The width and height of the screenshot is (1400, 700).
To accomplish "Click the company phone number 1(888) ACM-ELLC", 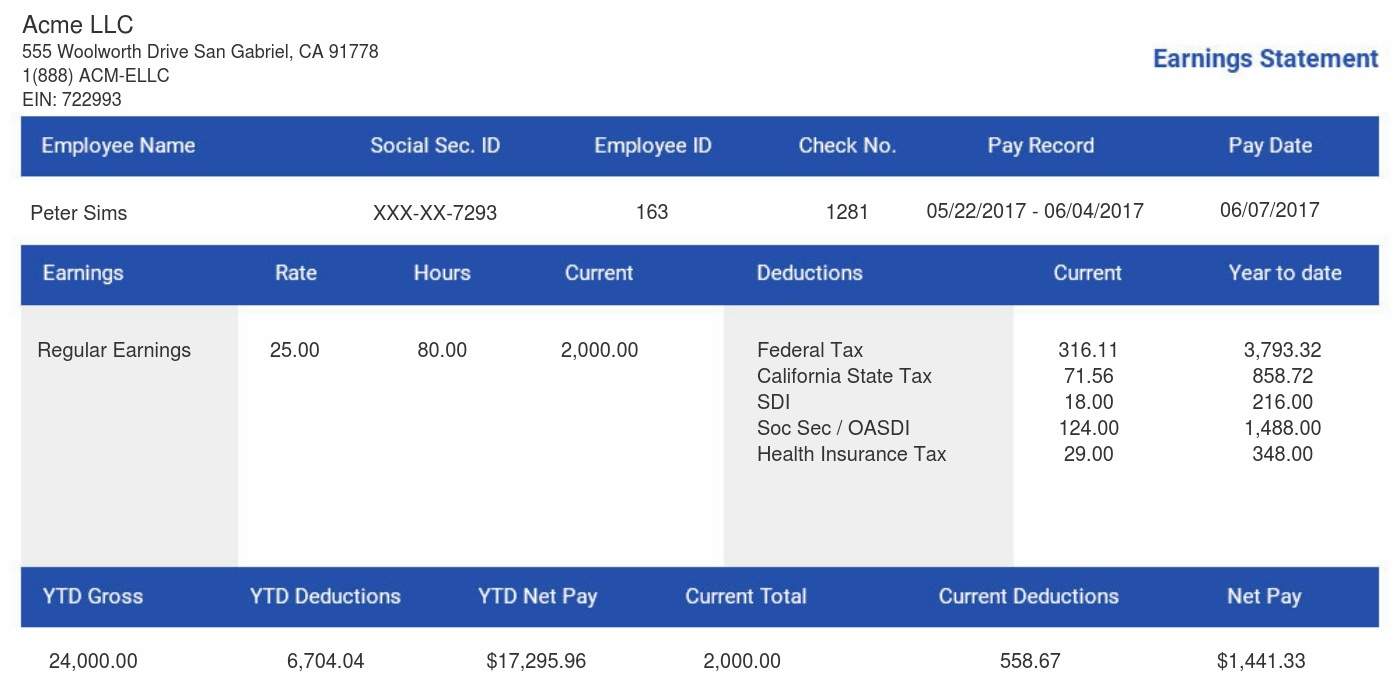I will [95, 75].
